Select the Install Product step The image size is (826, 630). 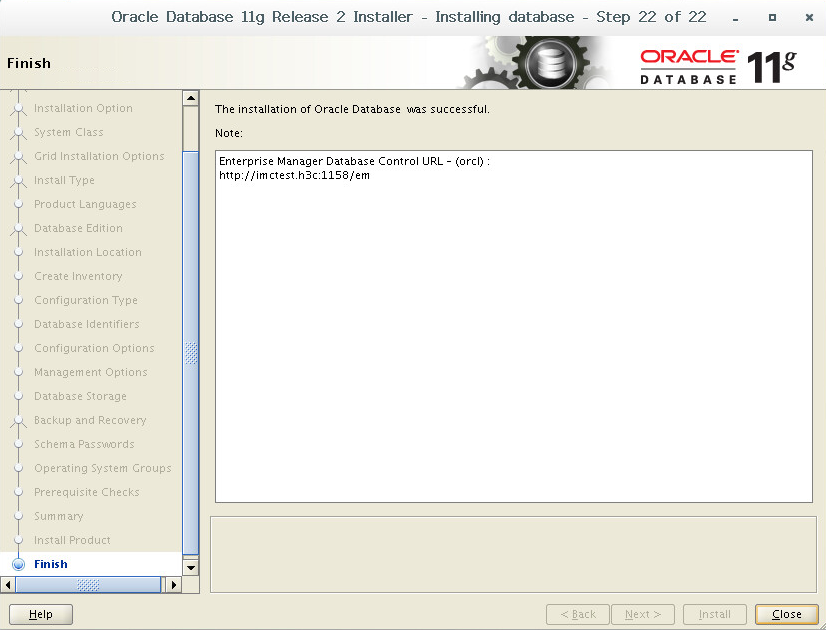click(x=72, y=540)
